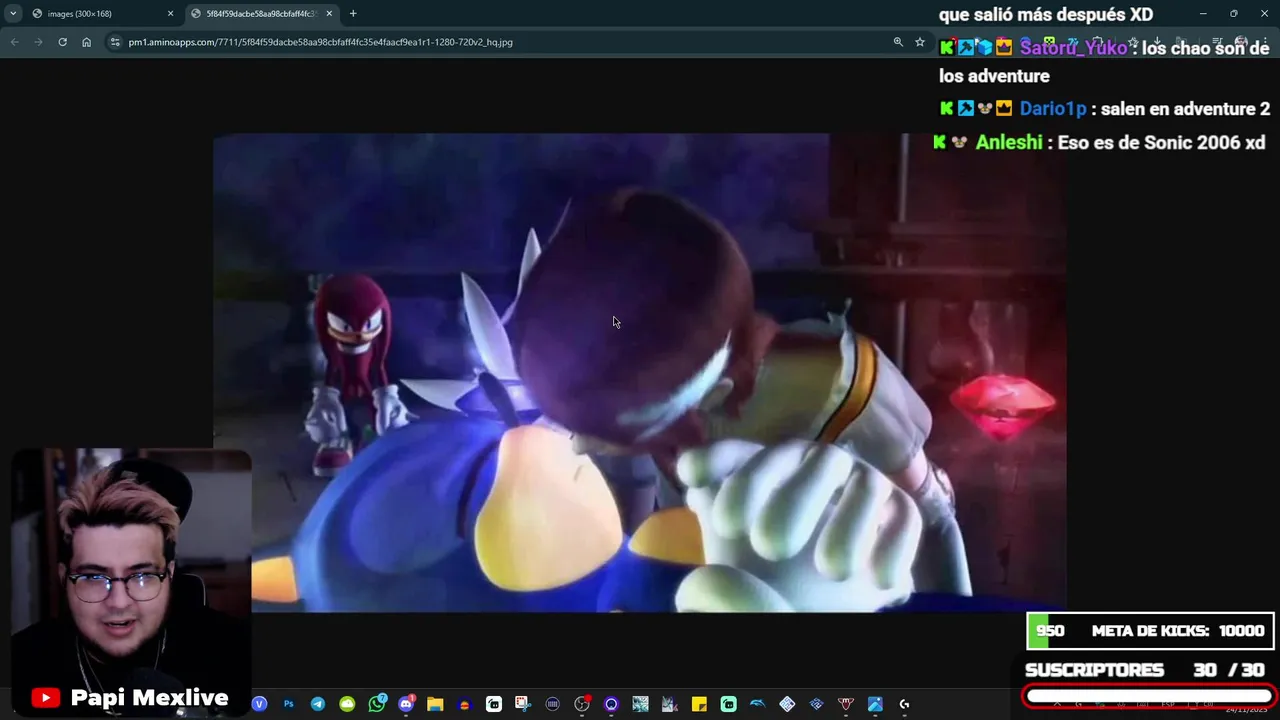The width and height of the screenshot is (1280, 720).
Task: Click the Dario1p chat username
Action: tap(1053, 109)
